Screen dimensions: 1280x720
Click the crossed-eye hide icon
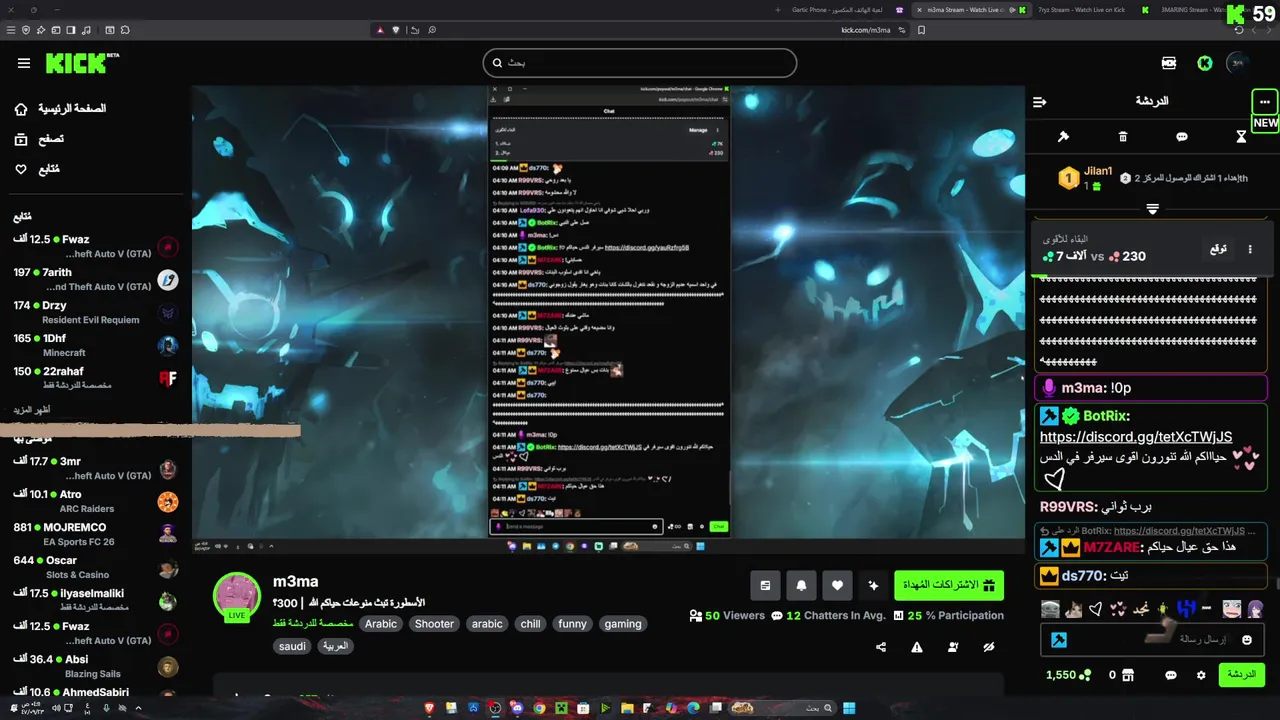pos(989,647)
